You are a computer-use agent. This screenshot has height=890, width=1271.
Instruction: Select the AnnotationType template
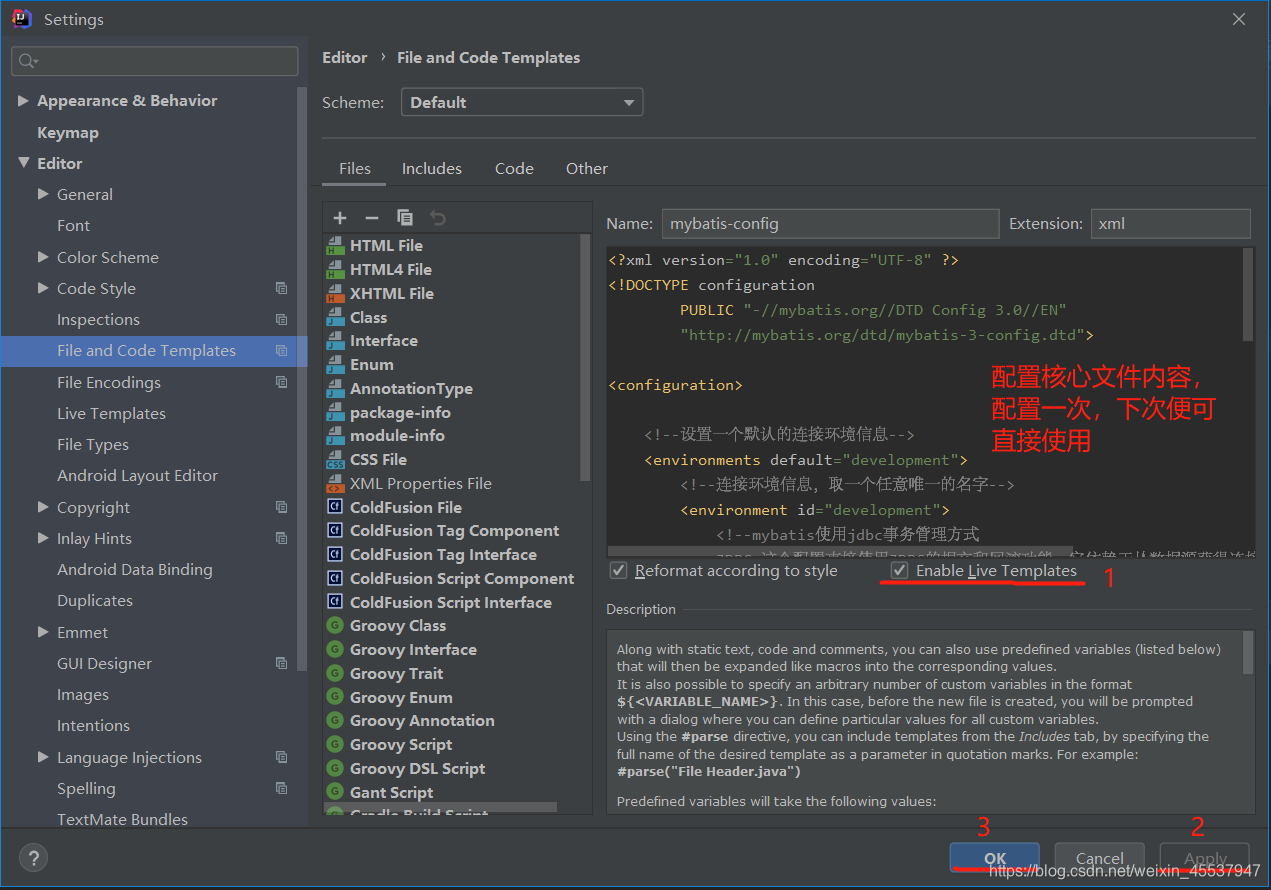(411, 389)
